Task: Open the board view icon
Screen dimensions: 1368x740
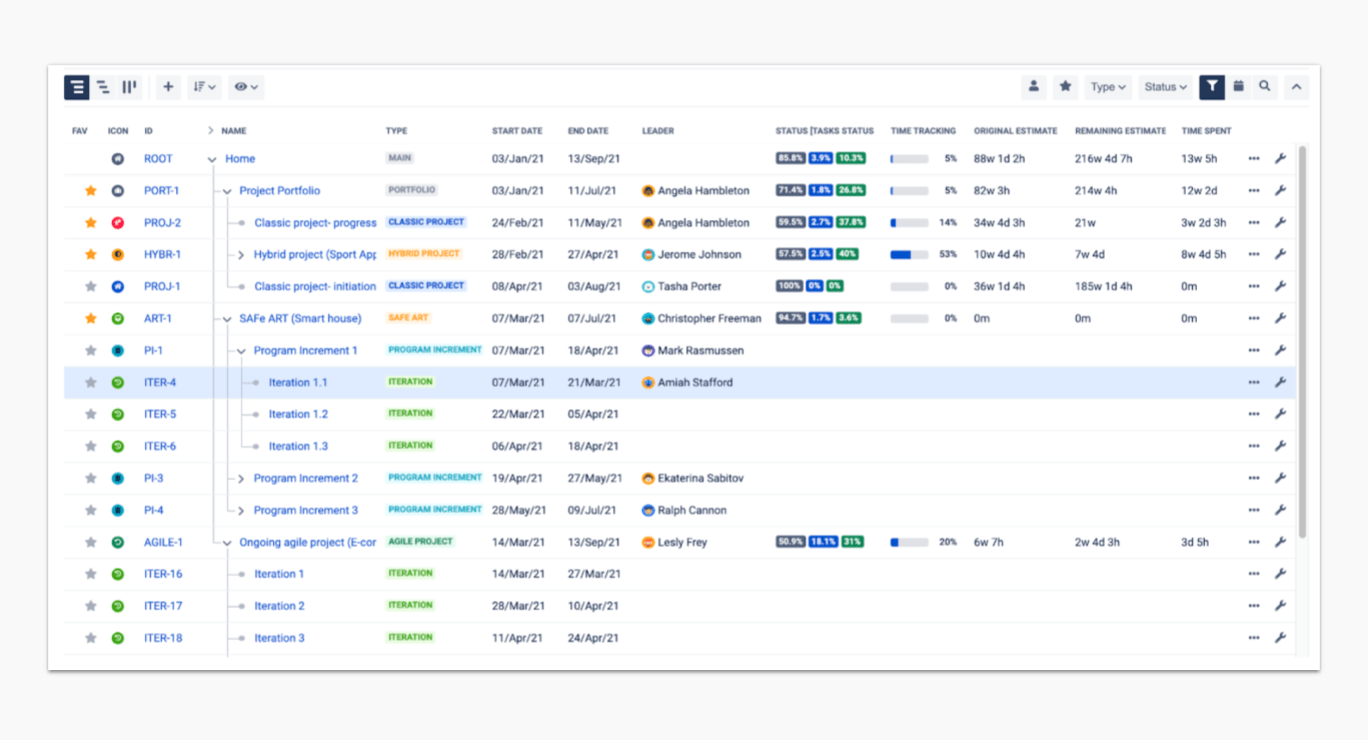Action: point(129,87)
